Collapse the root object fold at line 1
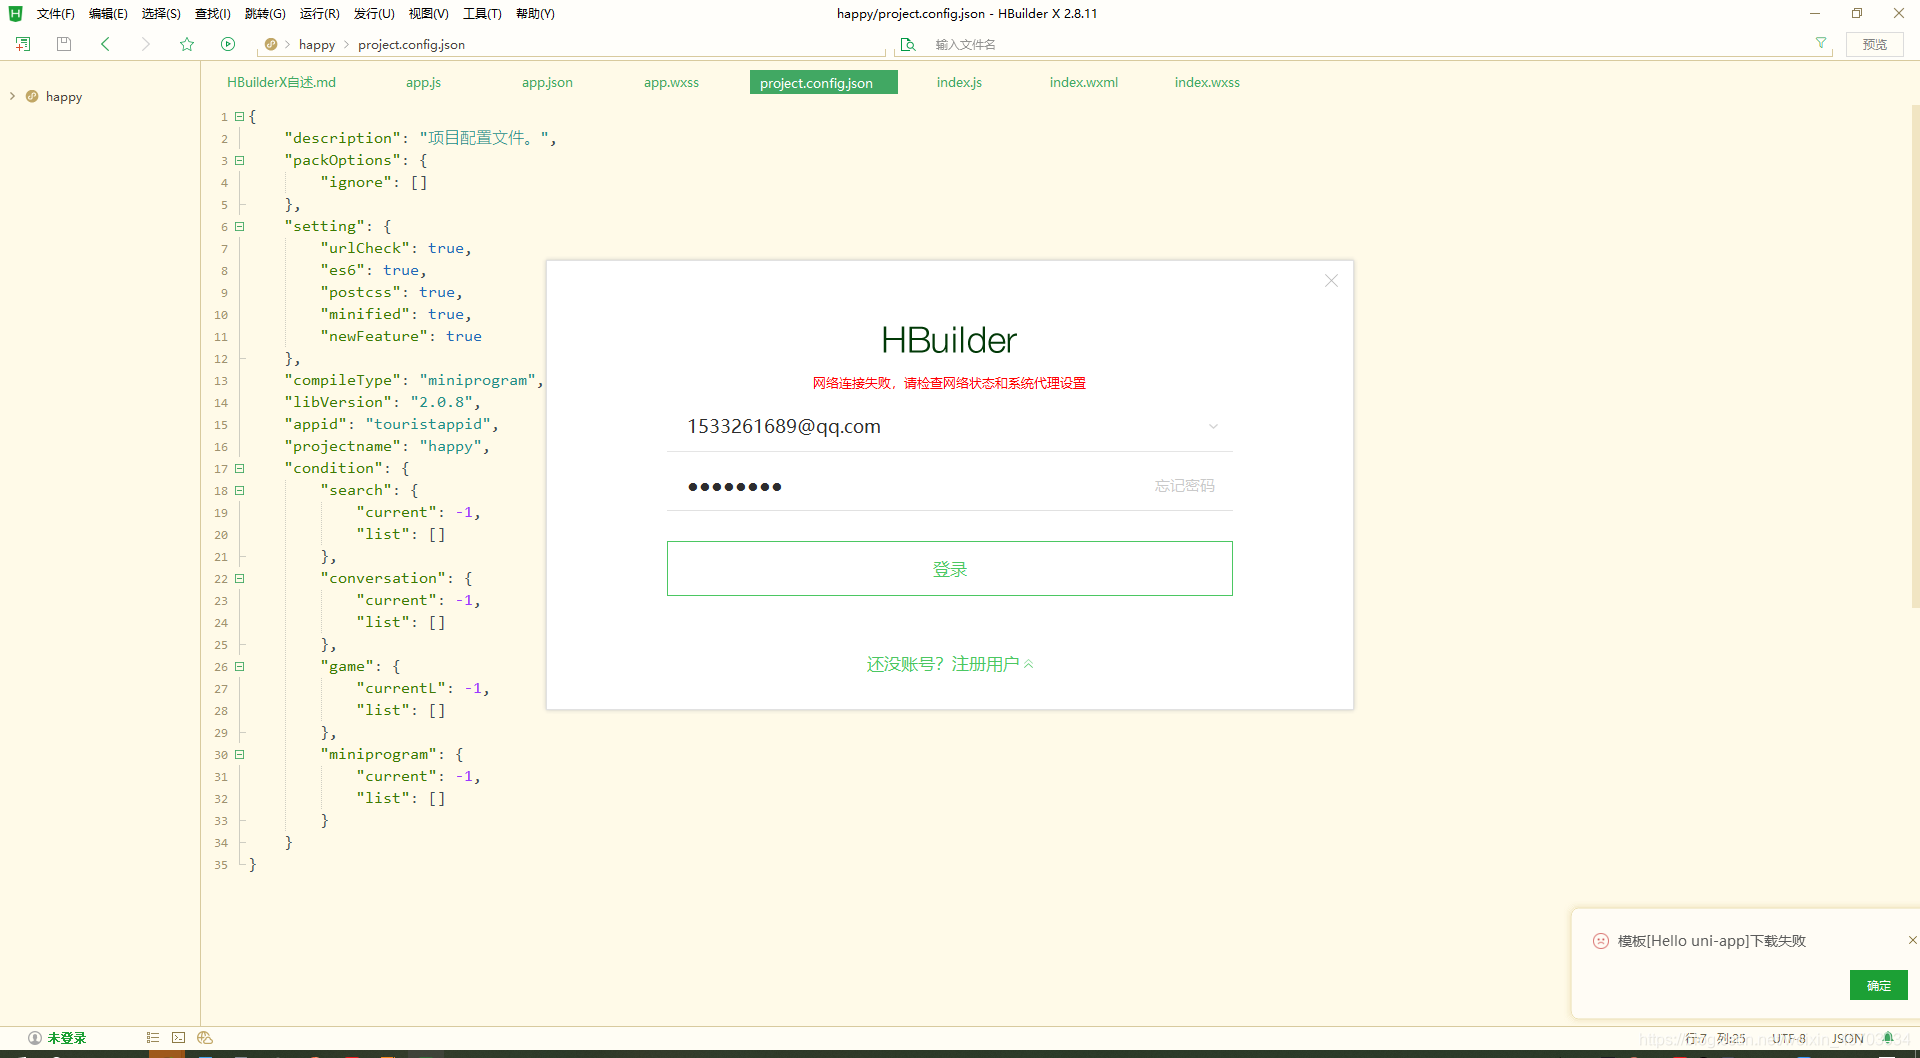1920x1058 pixels. coord(240,116)
